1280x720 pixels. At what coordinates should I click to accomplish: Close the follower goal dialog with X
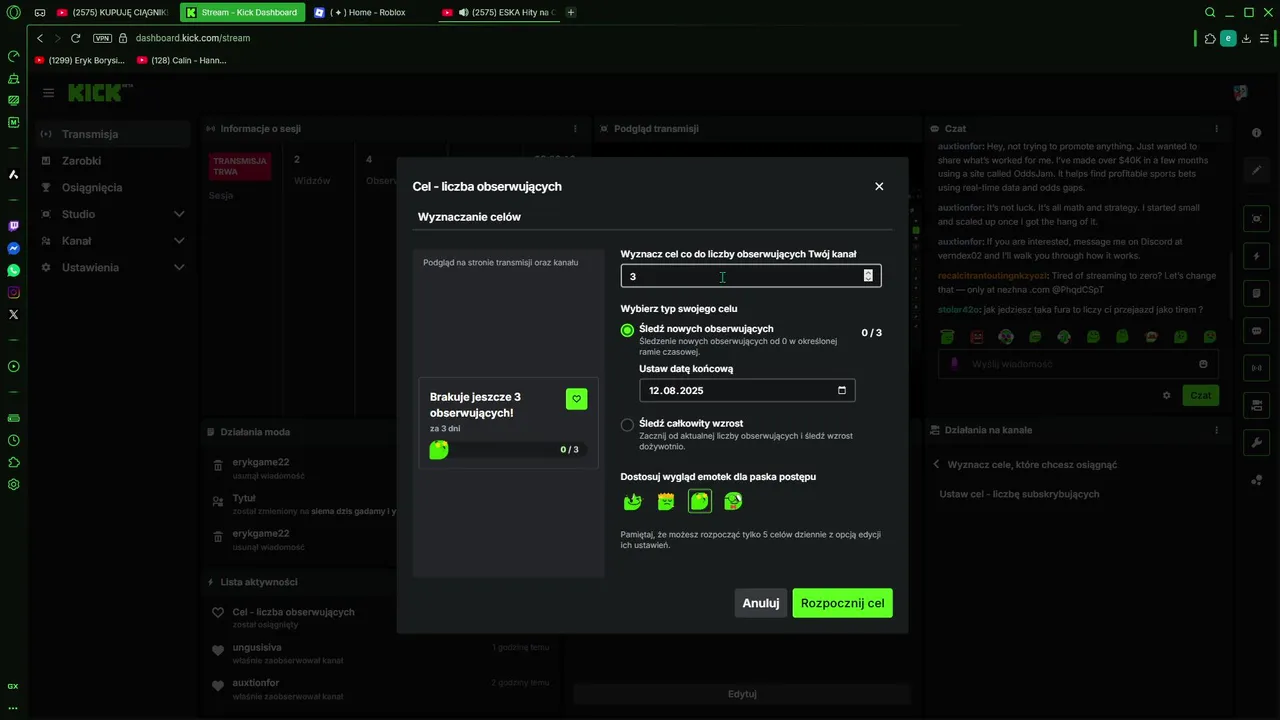click(879, 186)
